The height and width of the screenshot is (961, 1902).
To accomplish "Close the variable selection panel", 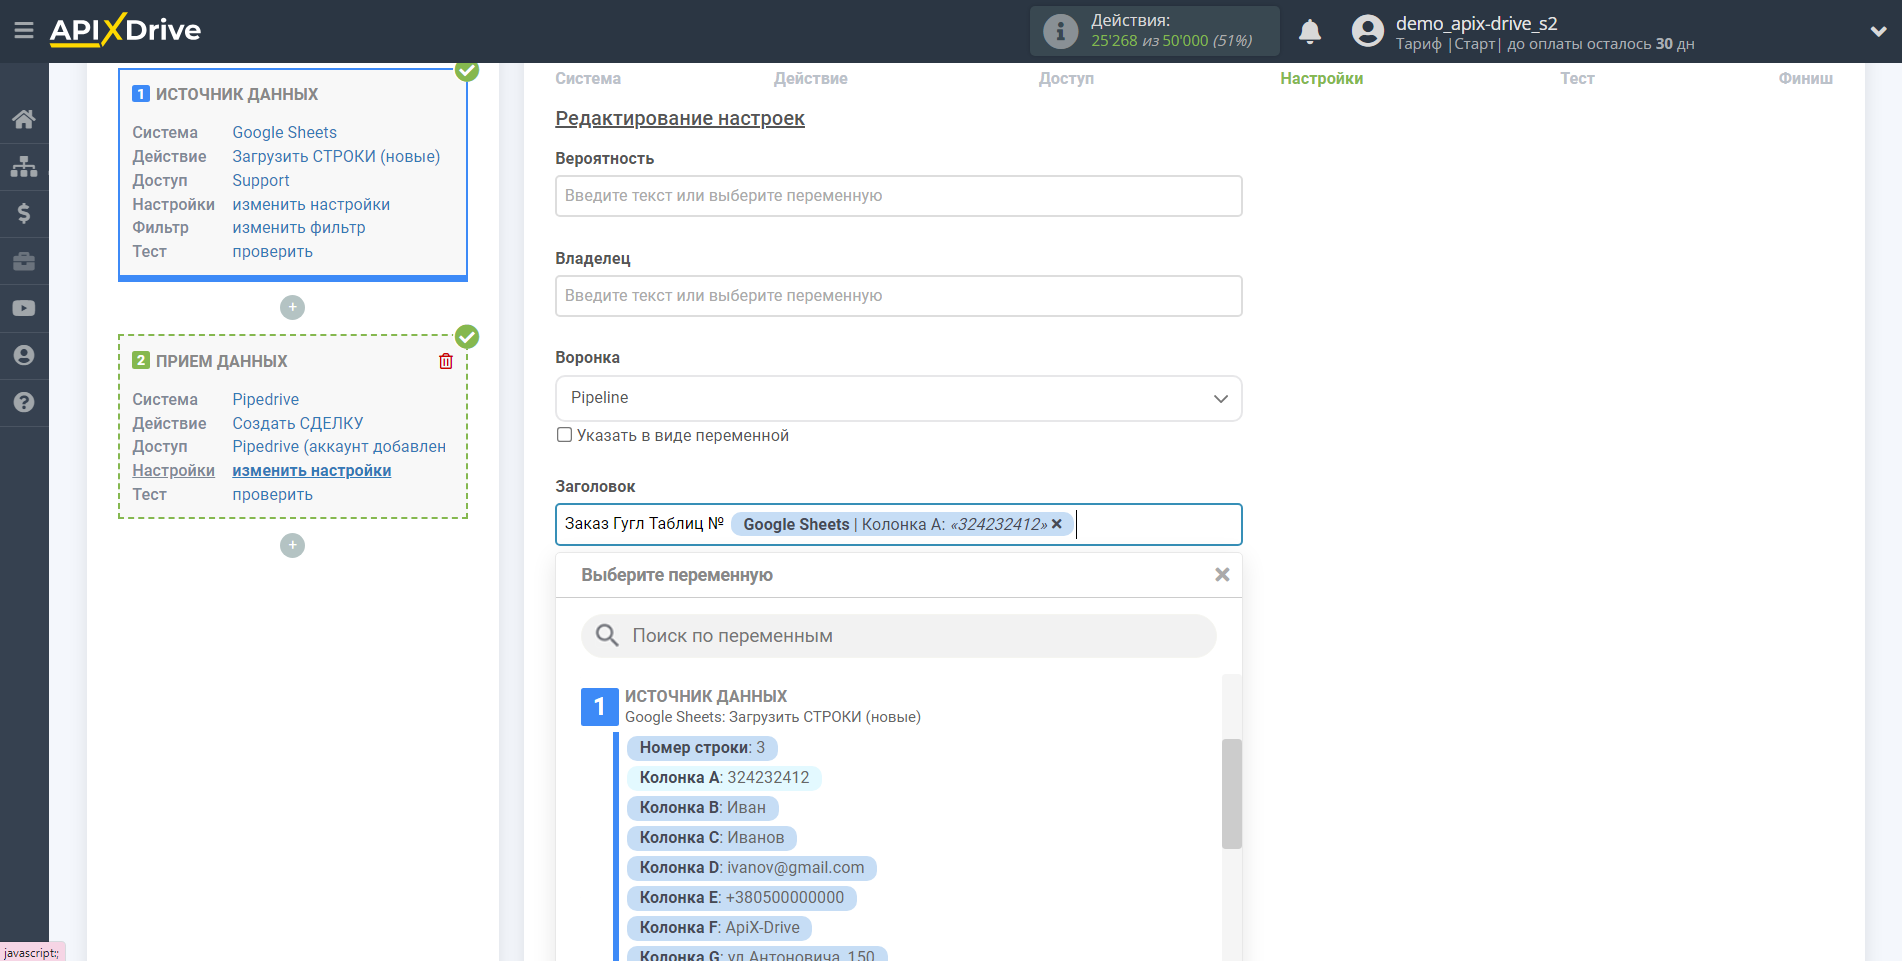I will point(1222,575).
